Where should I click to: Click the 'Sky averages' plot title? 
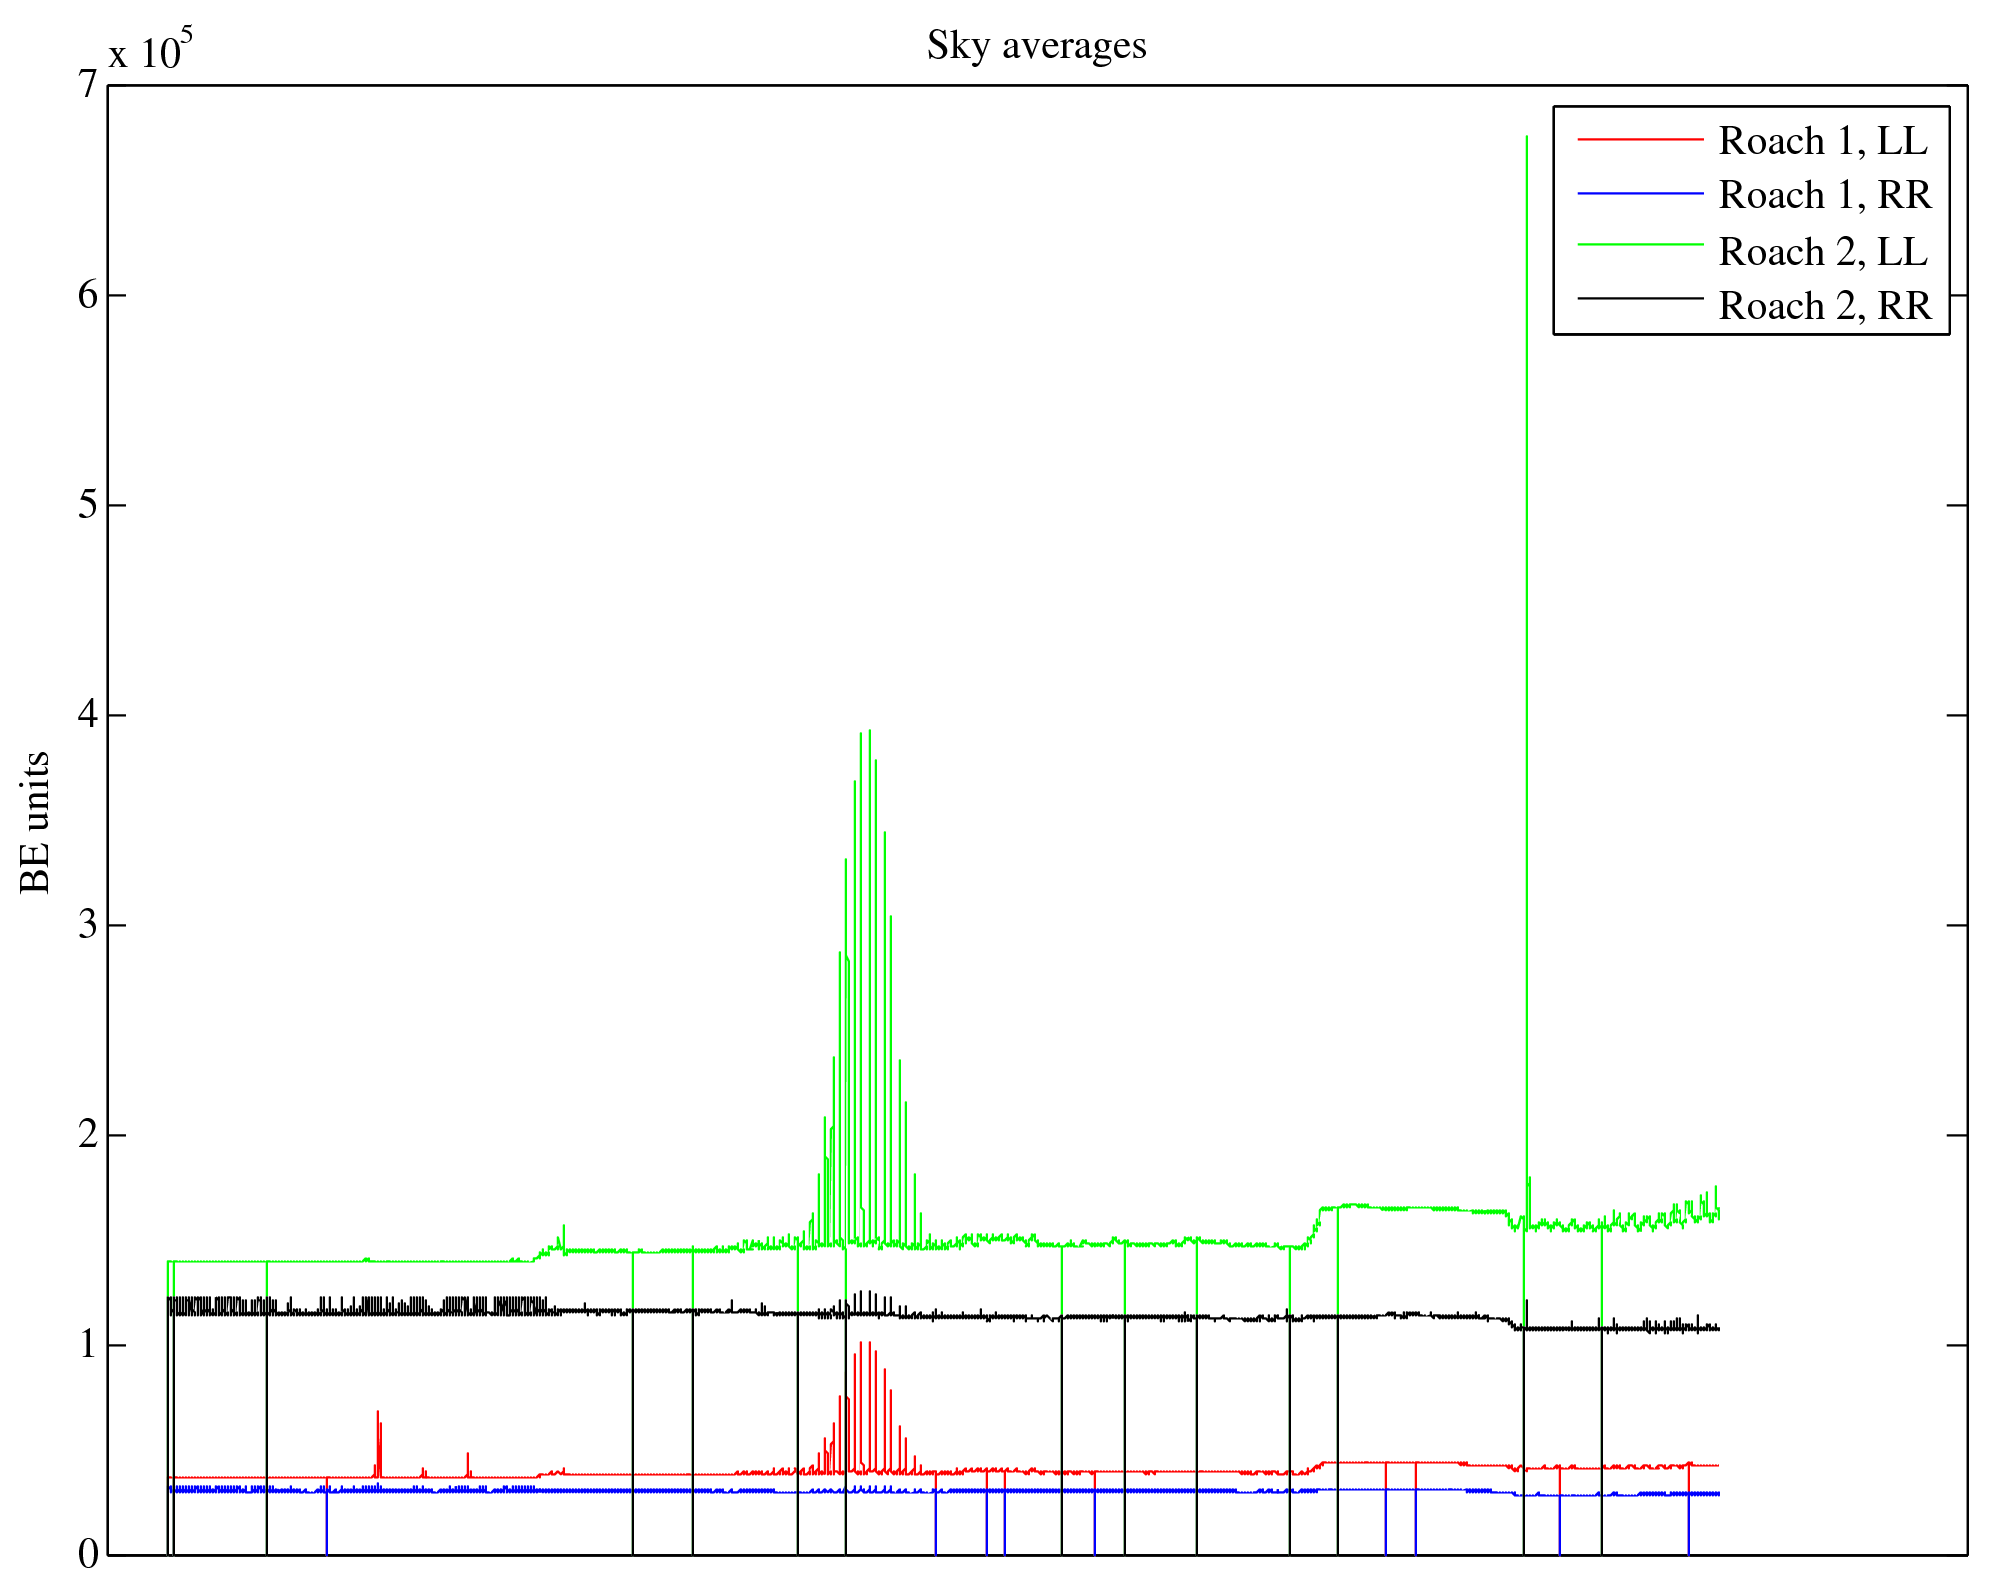coord(1036,46)
